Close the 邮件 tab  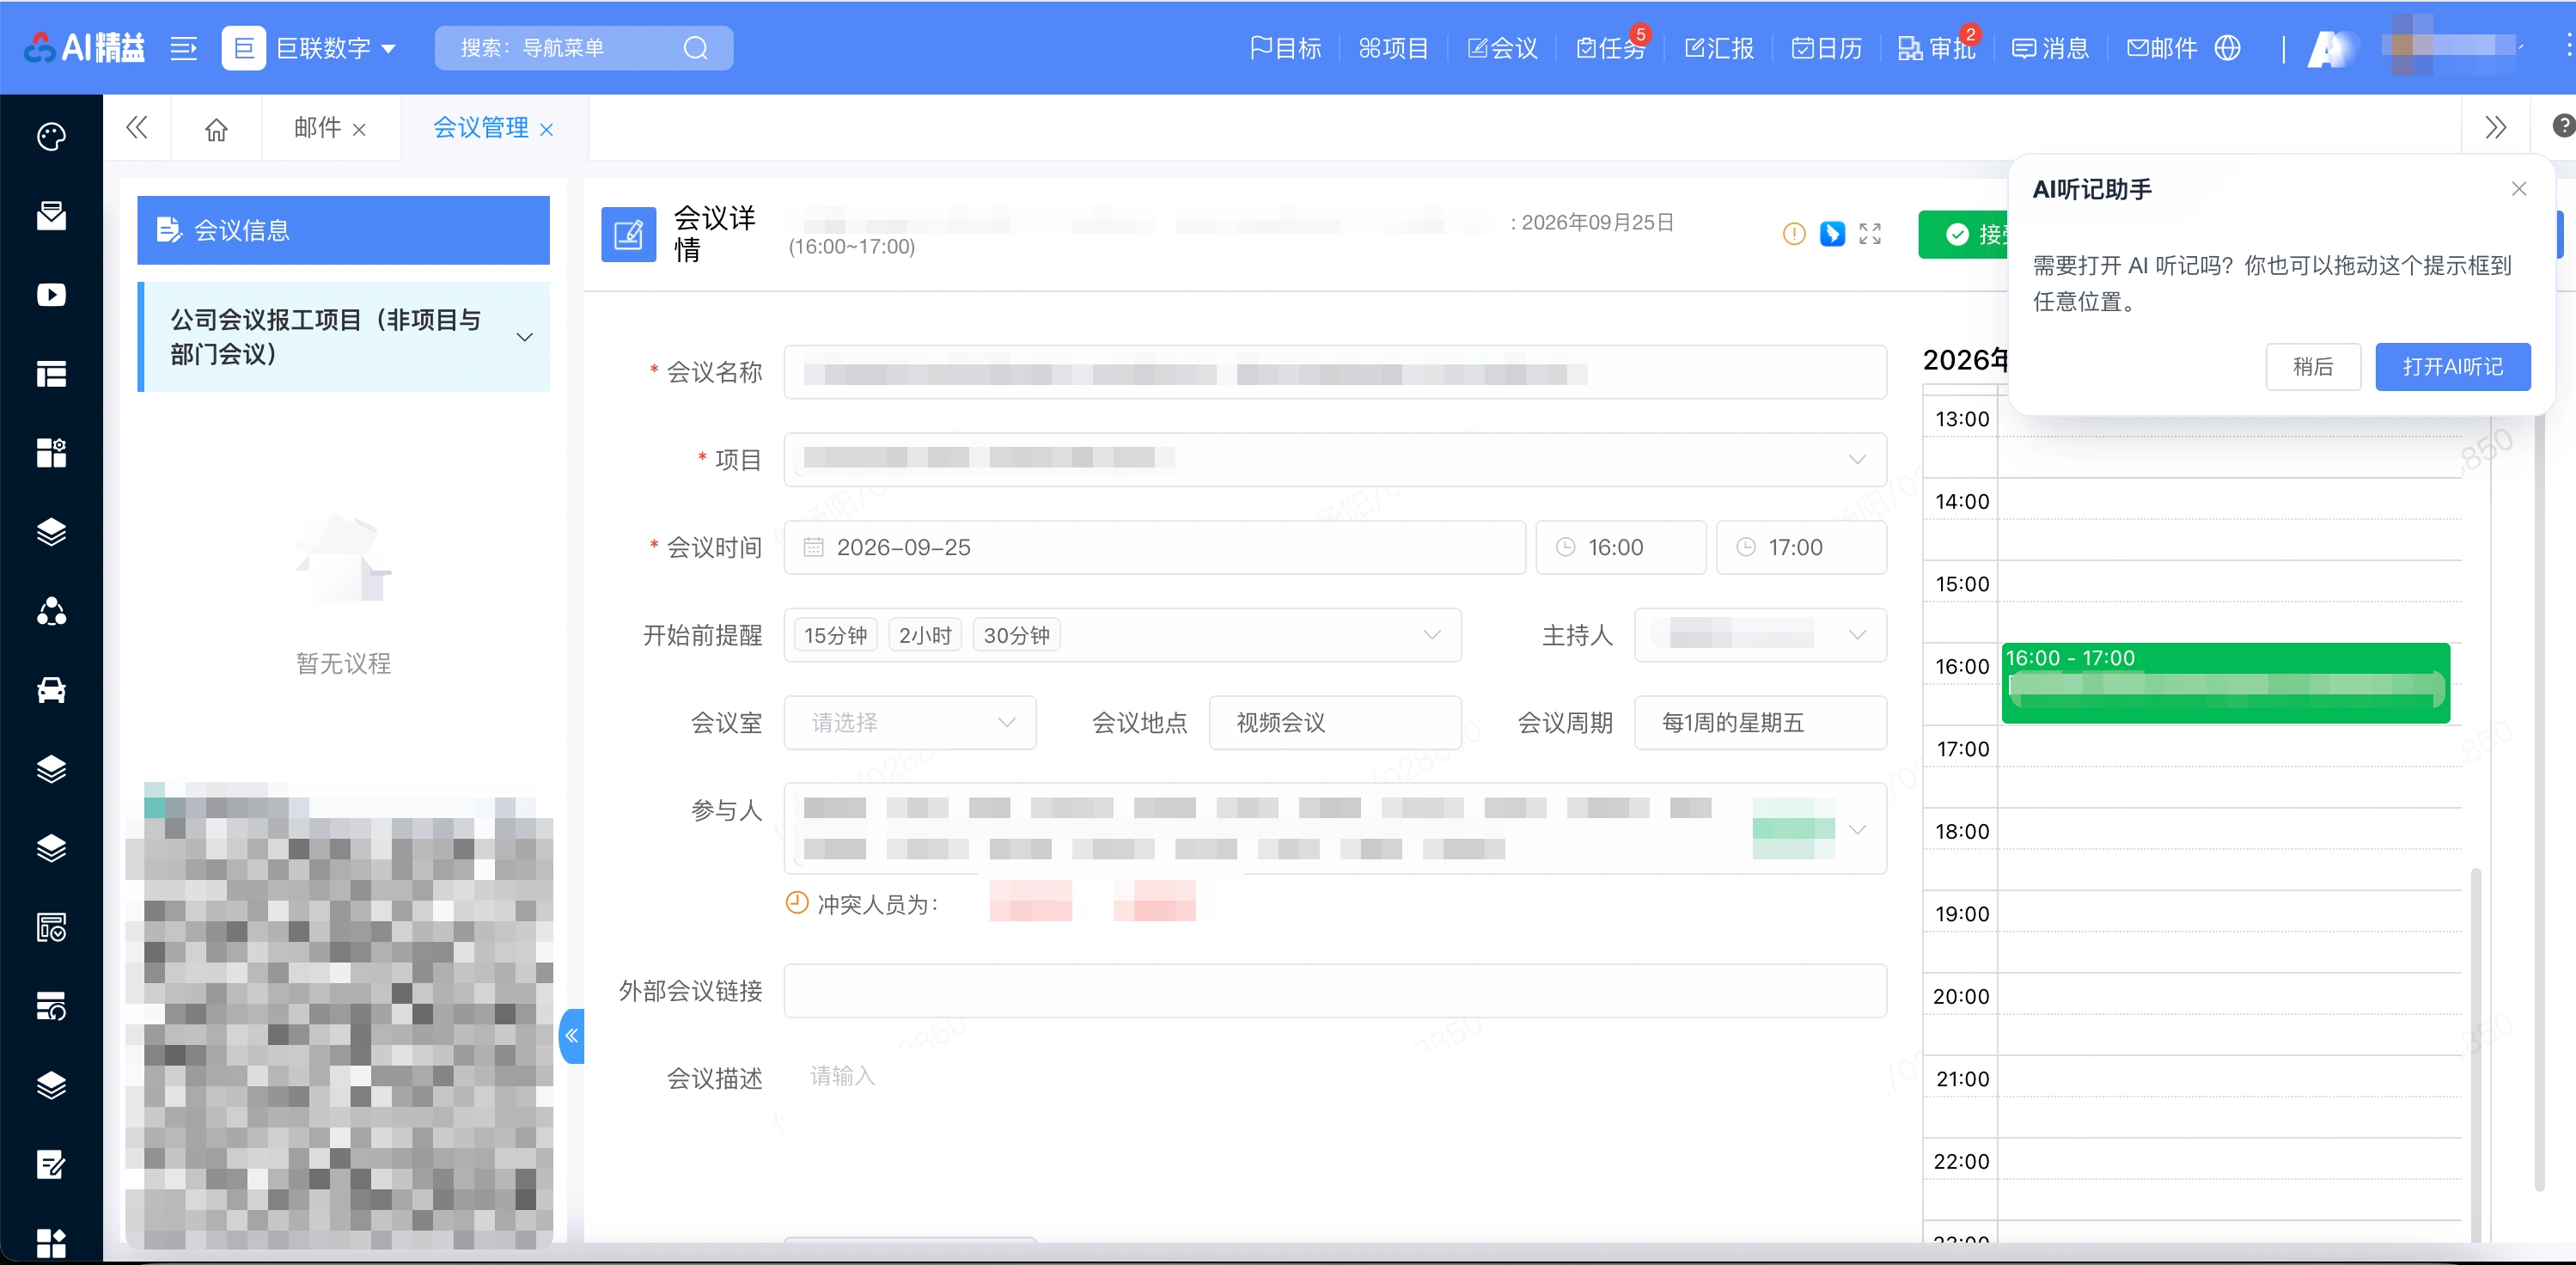tap(359, 130)
